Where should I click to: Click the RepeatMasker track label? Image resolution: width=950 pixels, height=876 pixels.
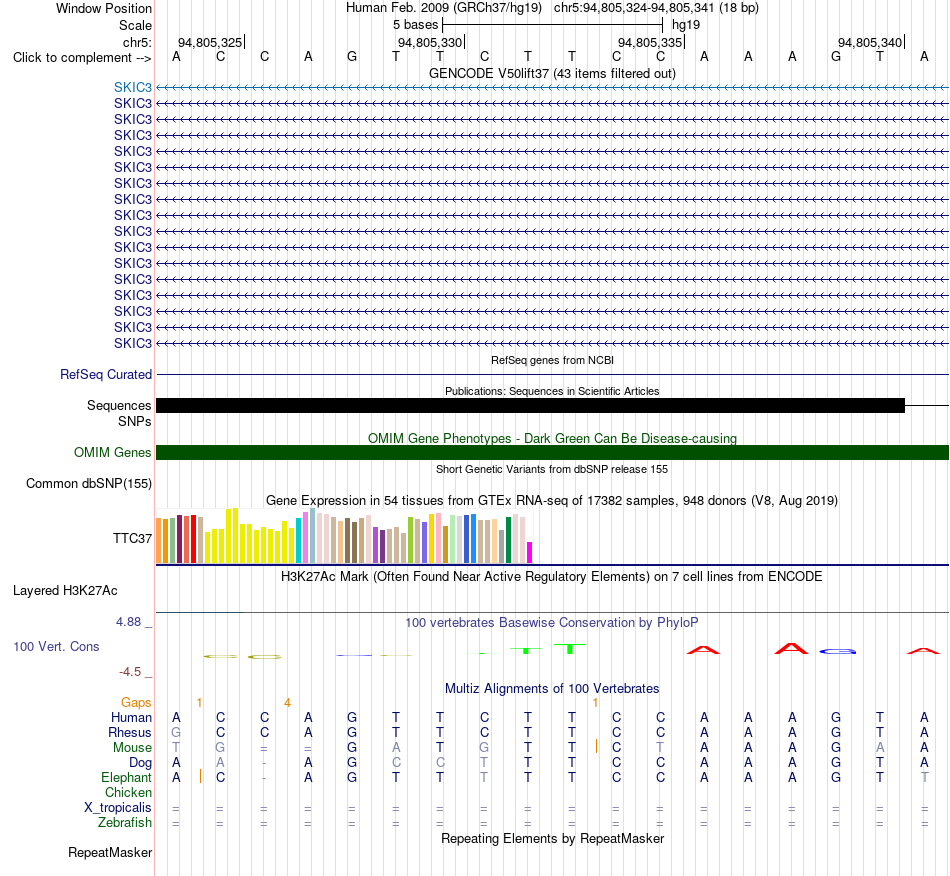point(110,852)
